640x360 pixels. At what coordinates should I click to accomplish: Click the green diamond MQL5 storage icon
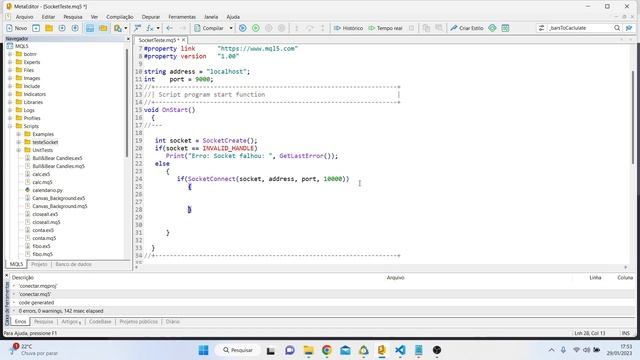coord(492,28)
